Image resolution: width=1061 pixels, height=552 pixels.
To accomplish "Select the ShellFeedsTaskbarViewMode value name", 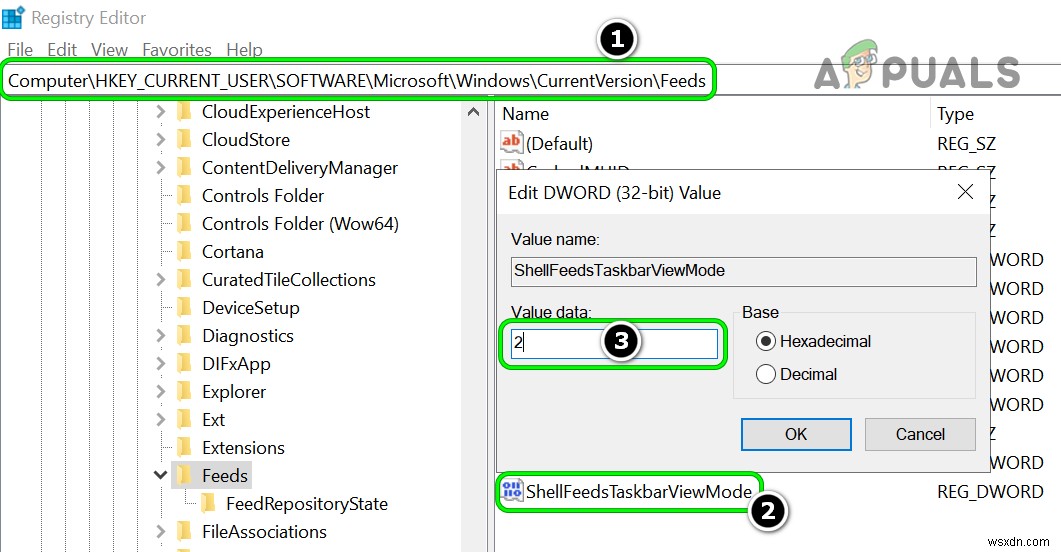I will 639,491.
